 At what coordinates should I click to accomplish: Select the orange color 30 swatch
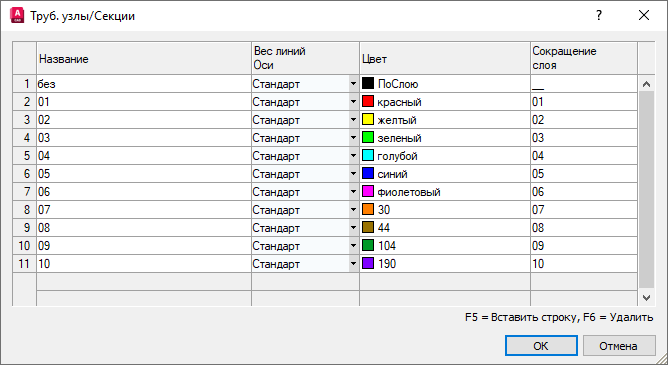(368, 209)
